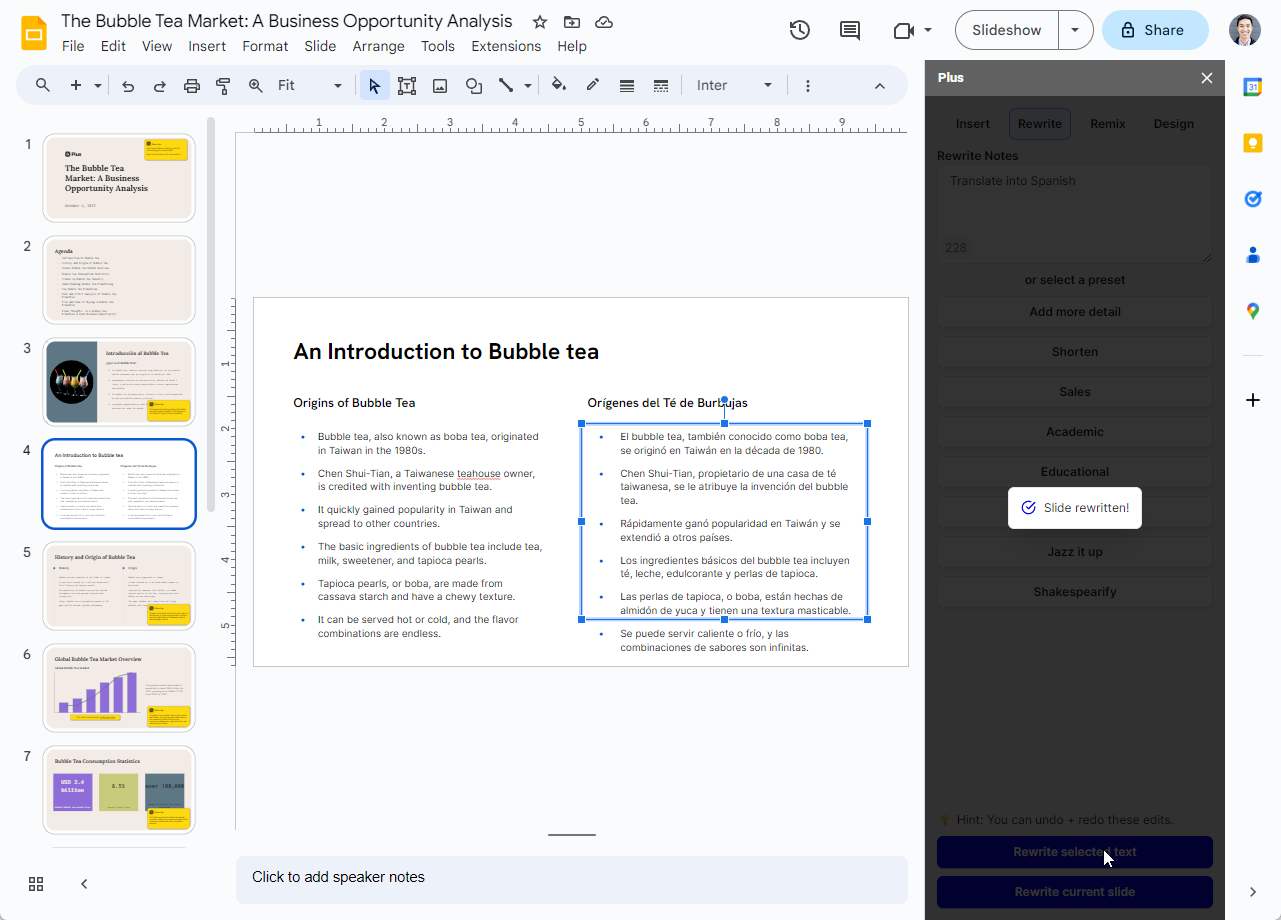Open Google Keep from the side panel
Image resolution: width=1281 pixels, height=920 pixels.
point(1252,143)
